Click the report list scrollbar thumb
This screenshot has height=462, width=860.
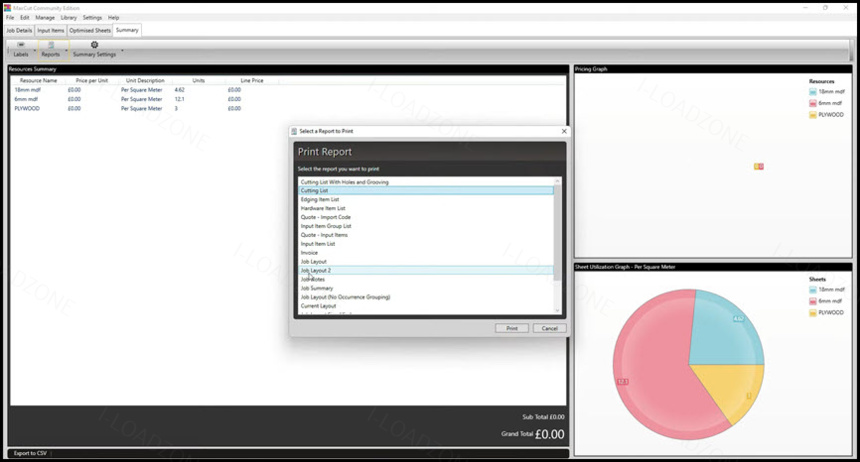pyautogui.click(x=557, y=233)
